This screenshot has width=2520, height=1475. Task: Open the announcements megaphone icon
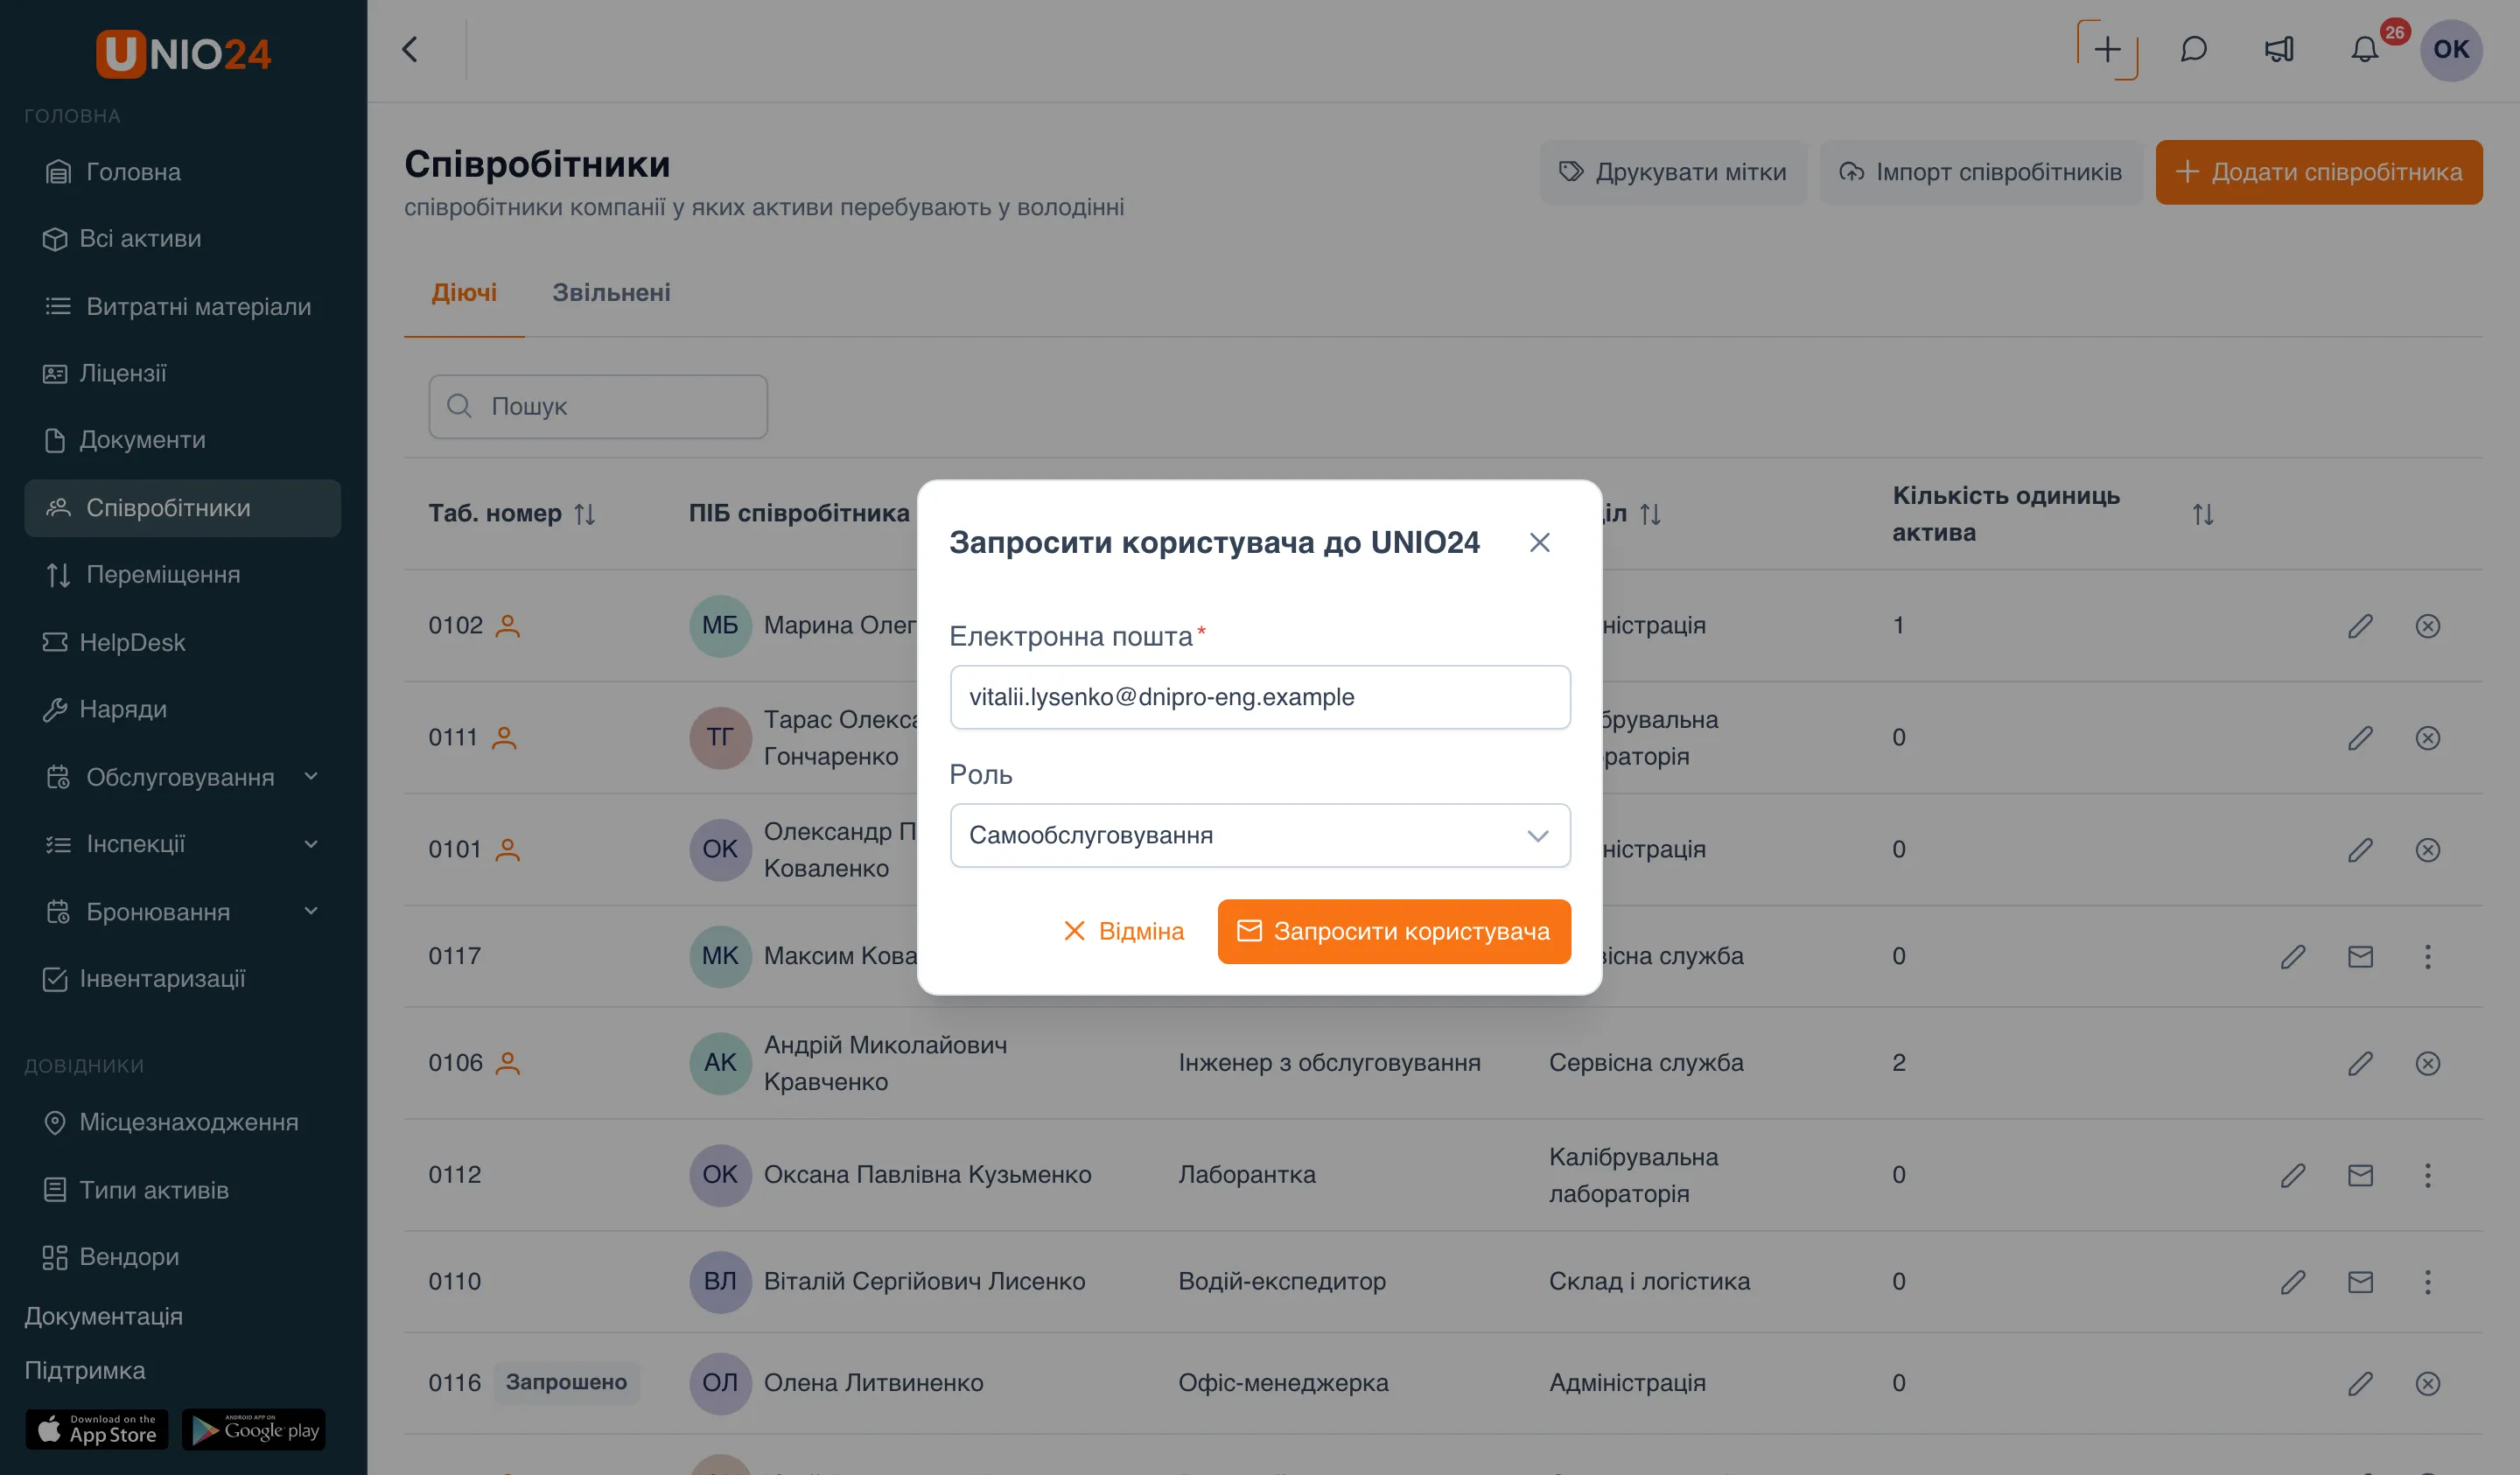(2279, 49)
